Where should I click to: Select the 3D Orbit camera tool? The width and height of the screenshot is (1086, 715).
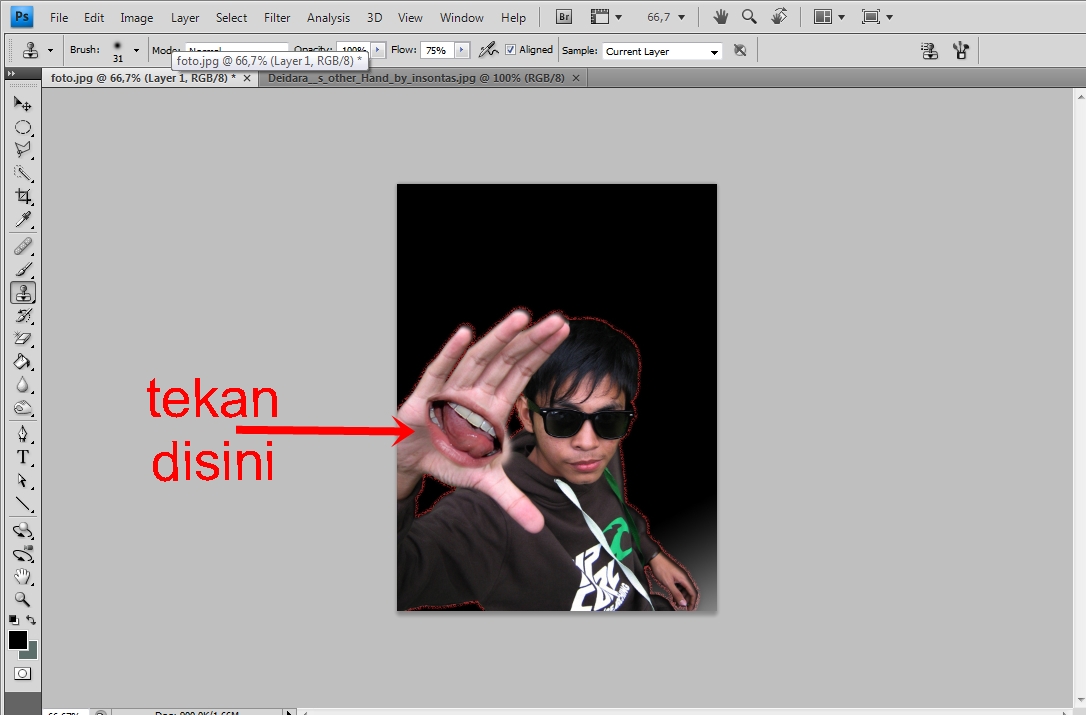[x=23, y=554]
